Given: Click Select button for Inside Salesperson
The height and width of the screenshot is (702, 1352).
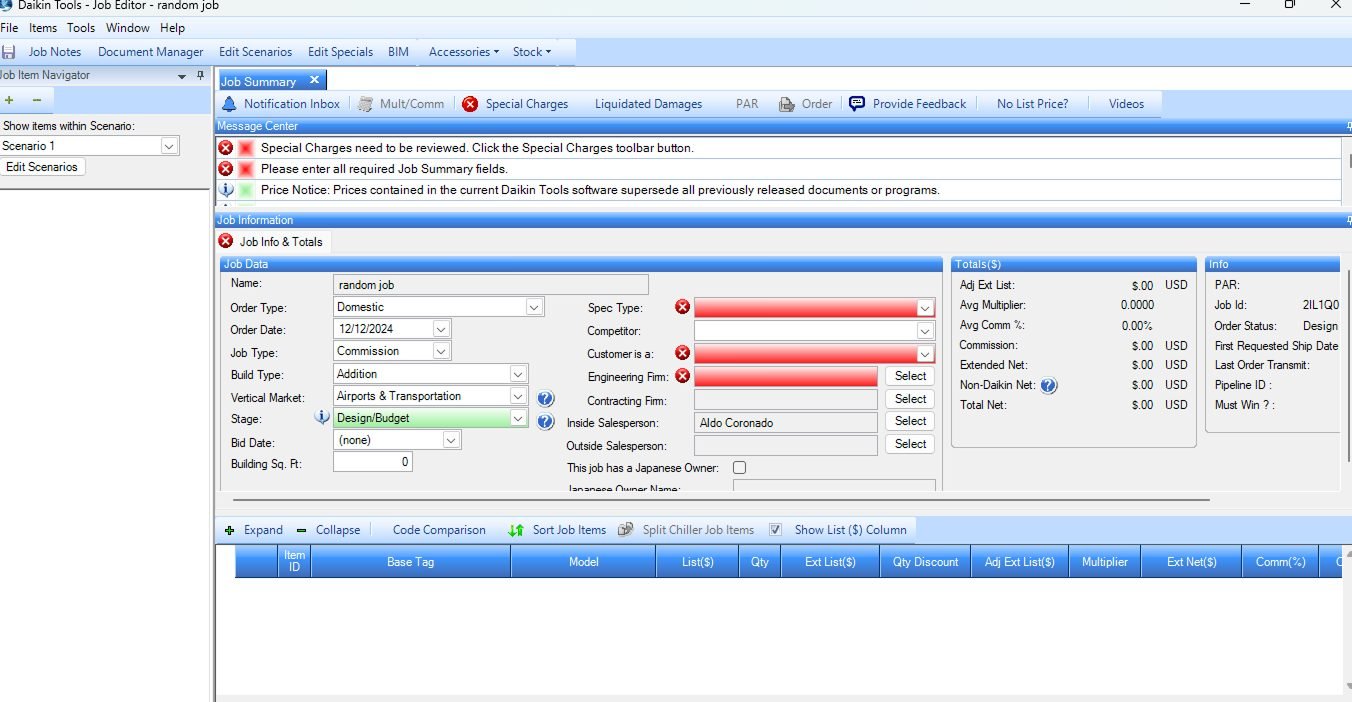Looking at the screenshot, I should (x=910, y=421).
